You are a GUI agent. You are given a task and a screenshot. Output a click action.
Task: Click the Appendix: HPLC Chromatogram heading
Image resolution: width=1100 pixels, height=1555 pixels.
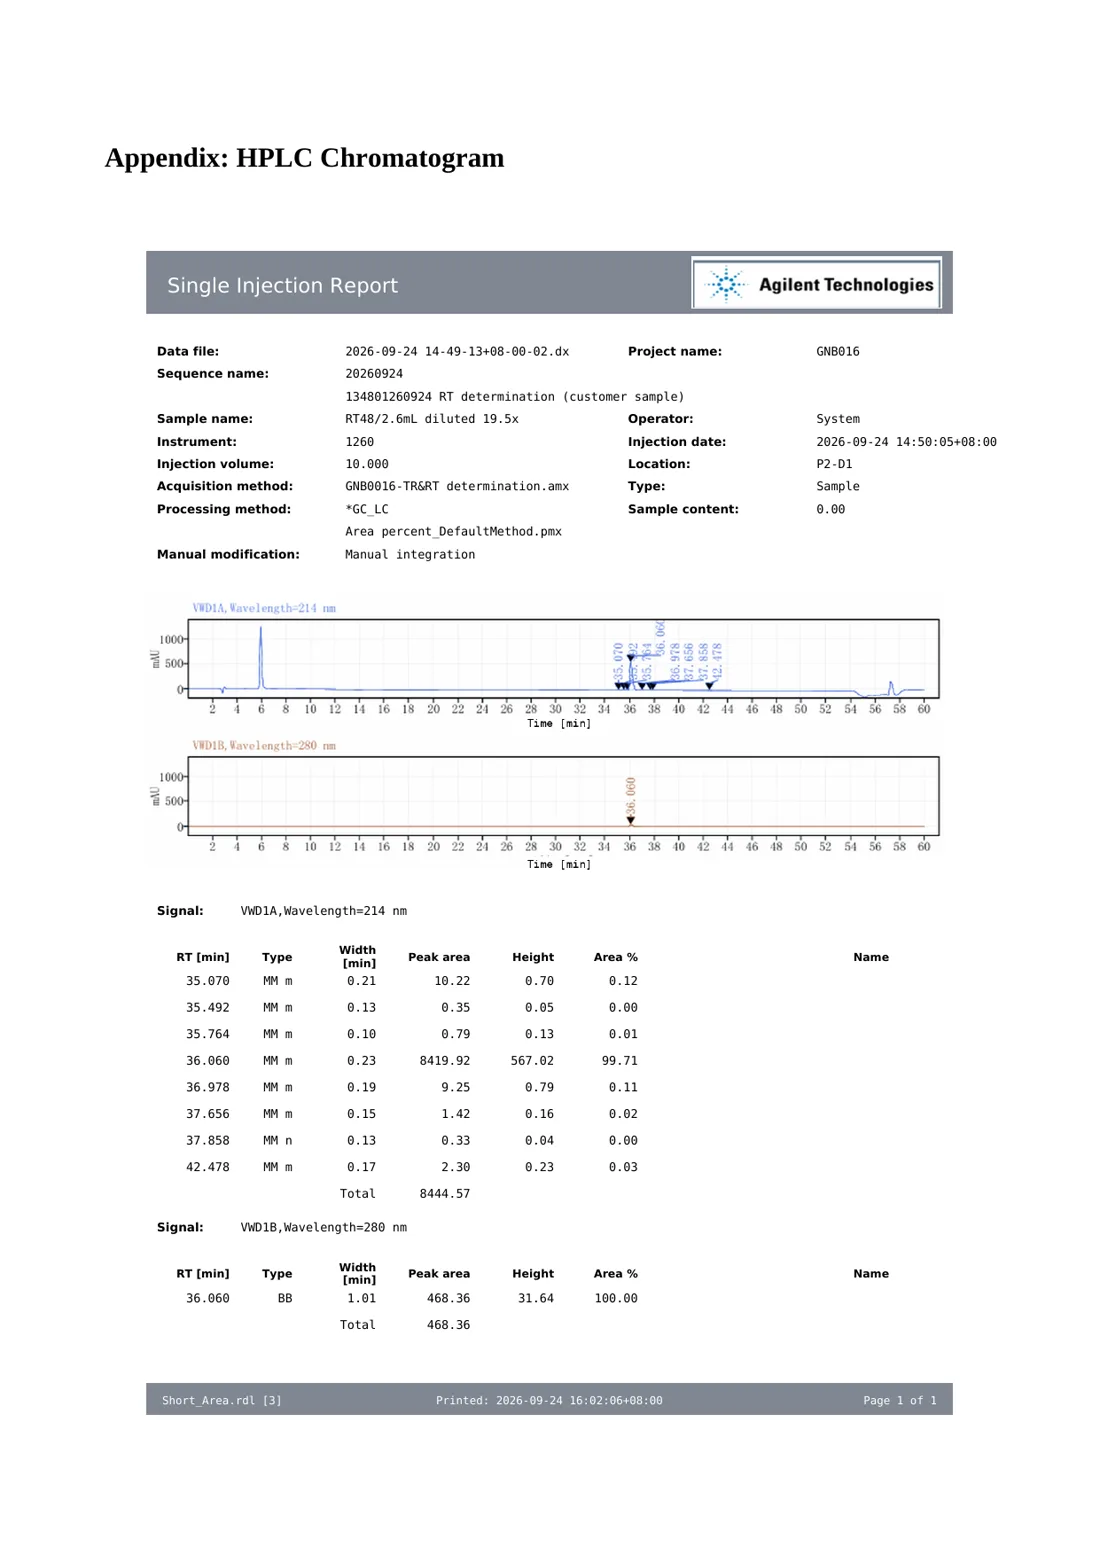point(304,158)
